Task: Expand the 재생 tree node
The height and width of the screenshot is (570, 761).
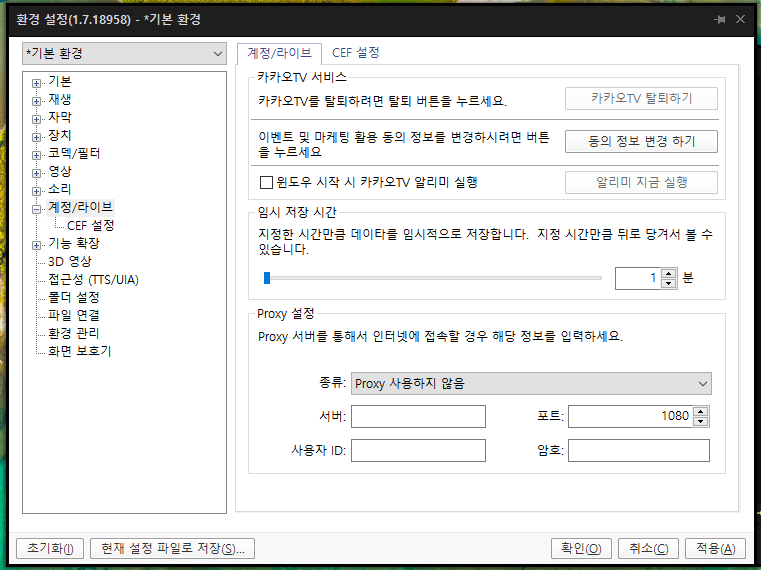Action: (x=36, y=101)
